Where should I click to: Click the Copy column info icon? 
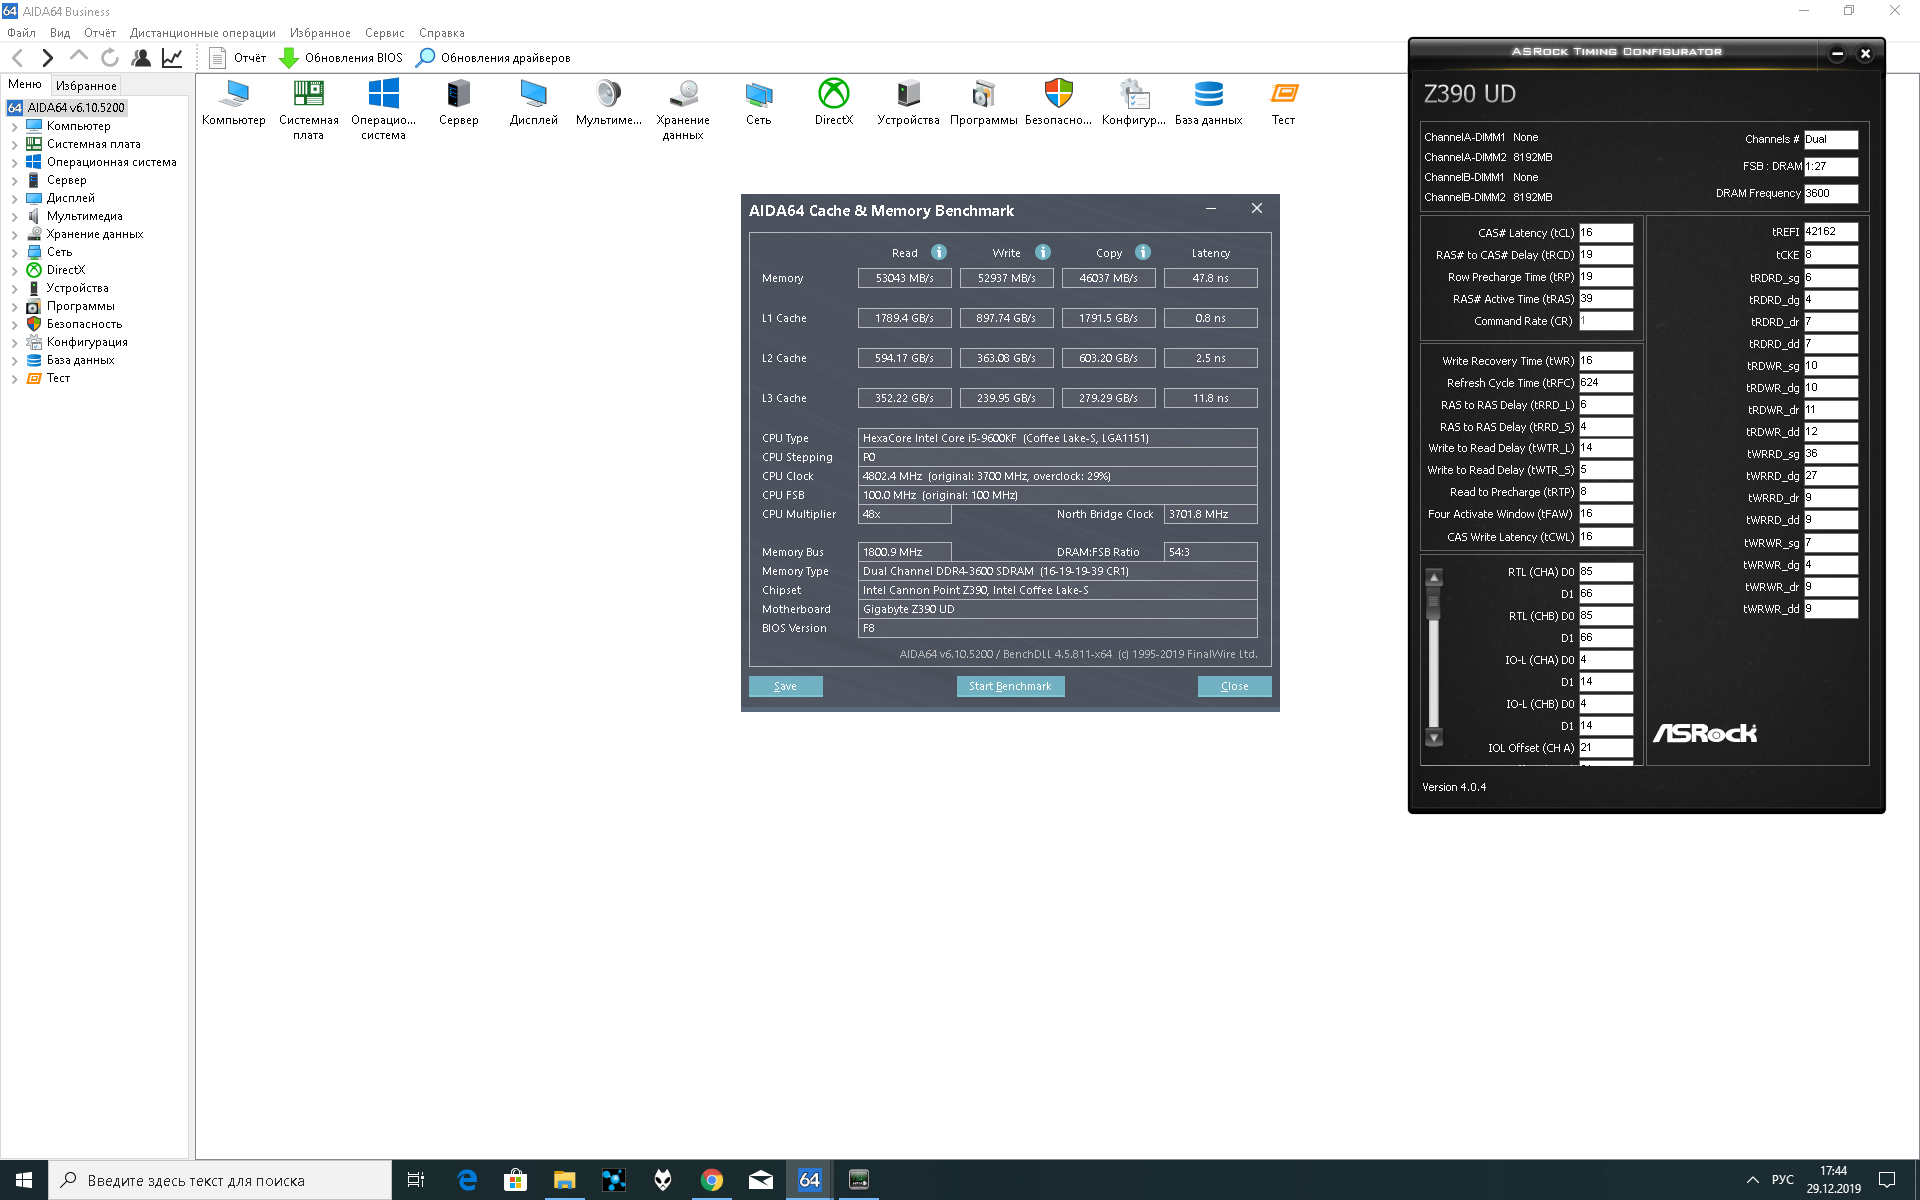pos(1143,252)
